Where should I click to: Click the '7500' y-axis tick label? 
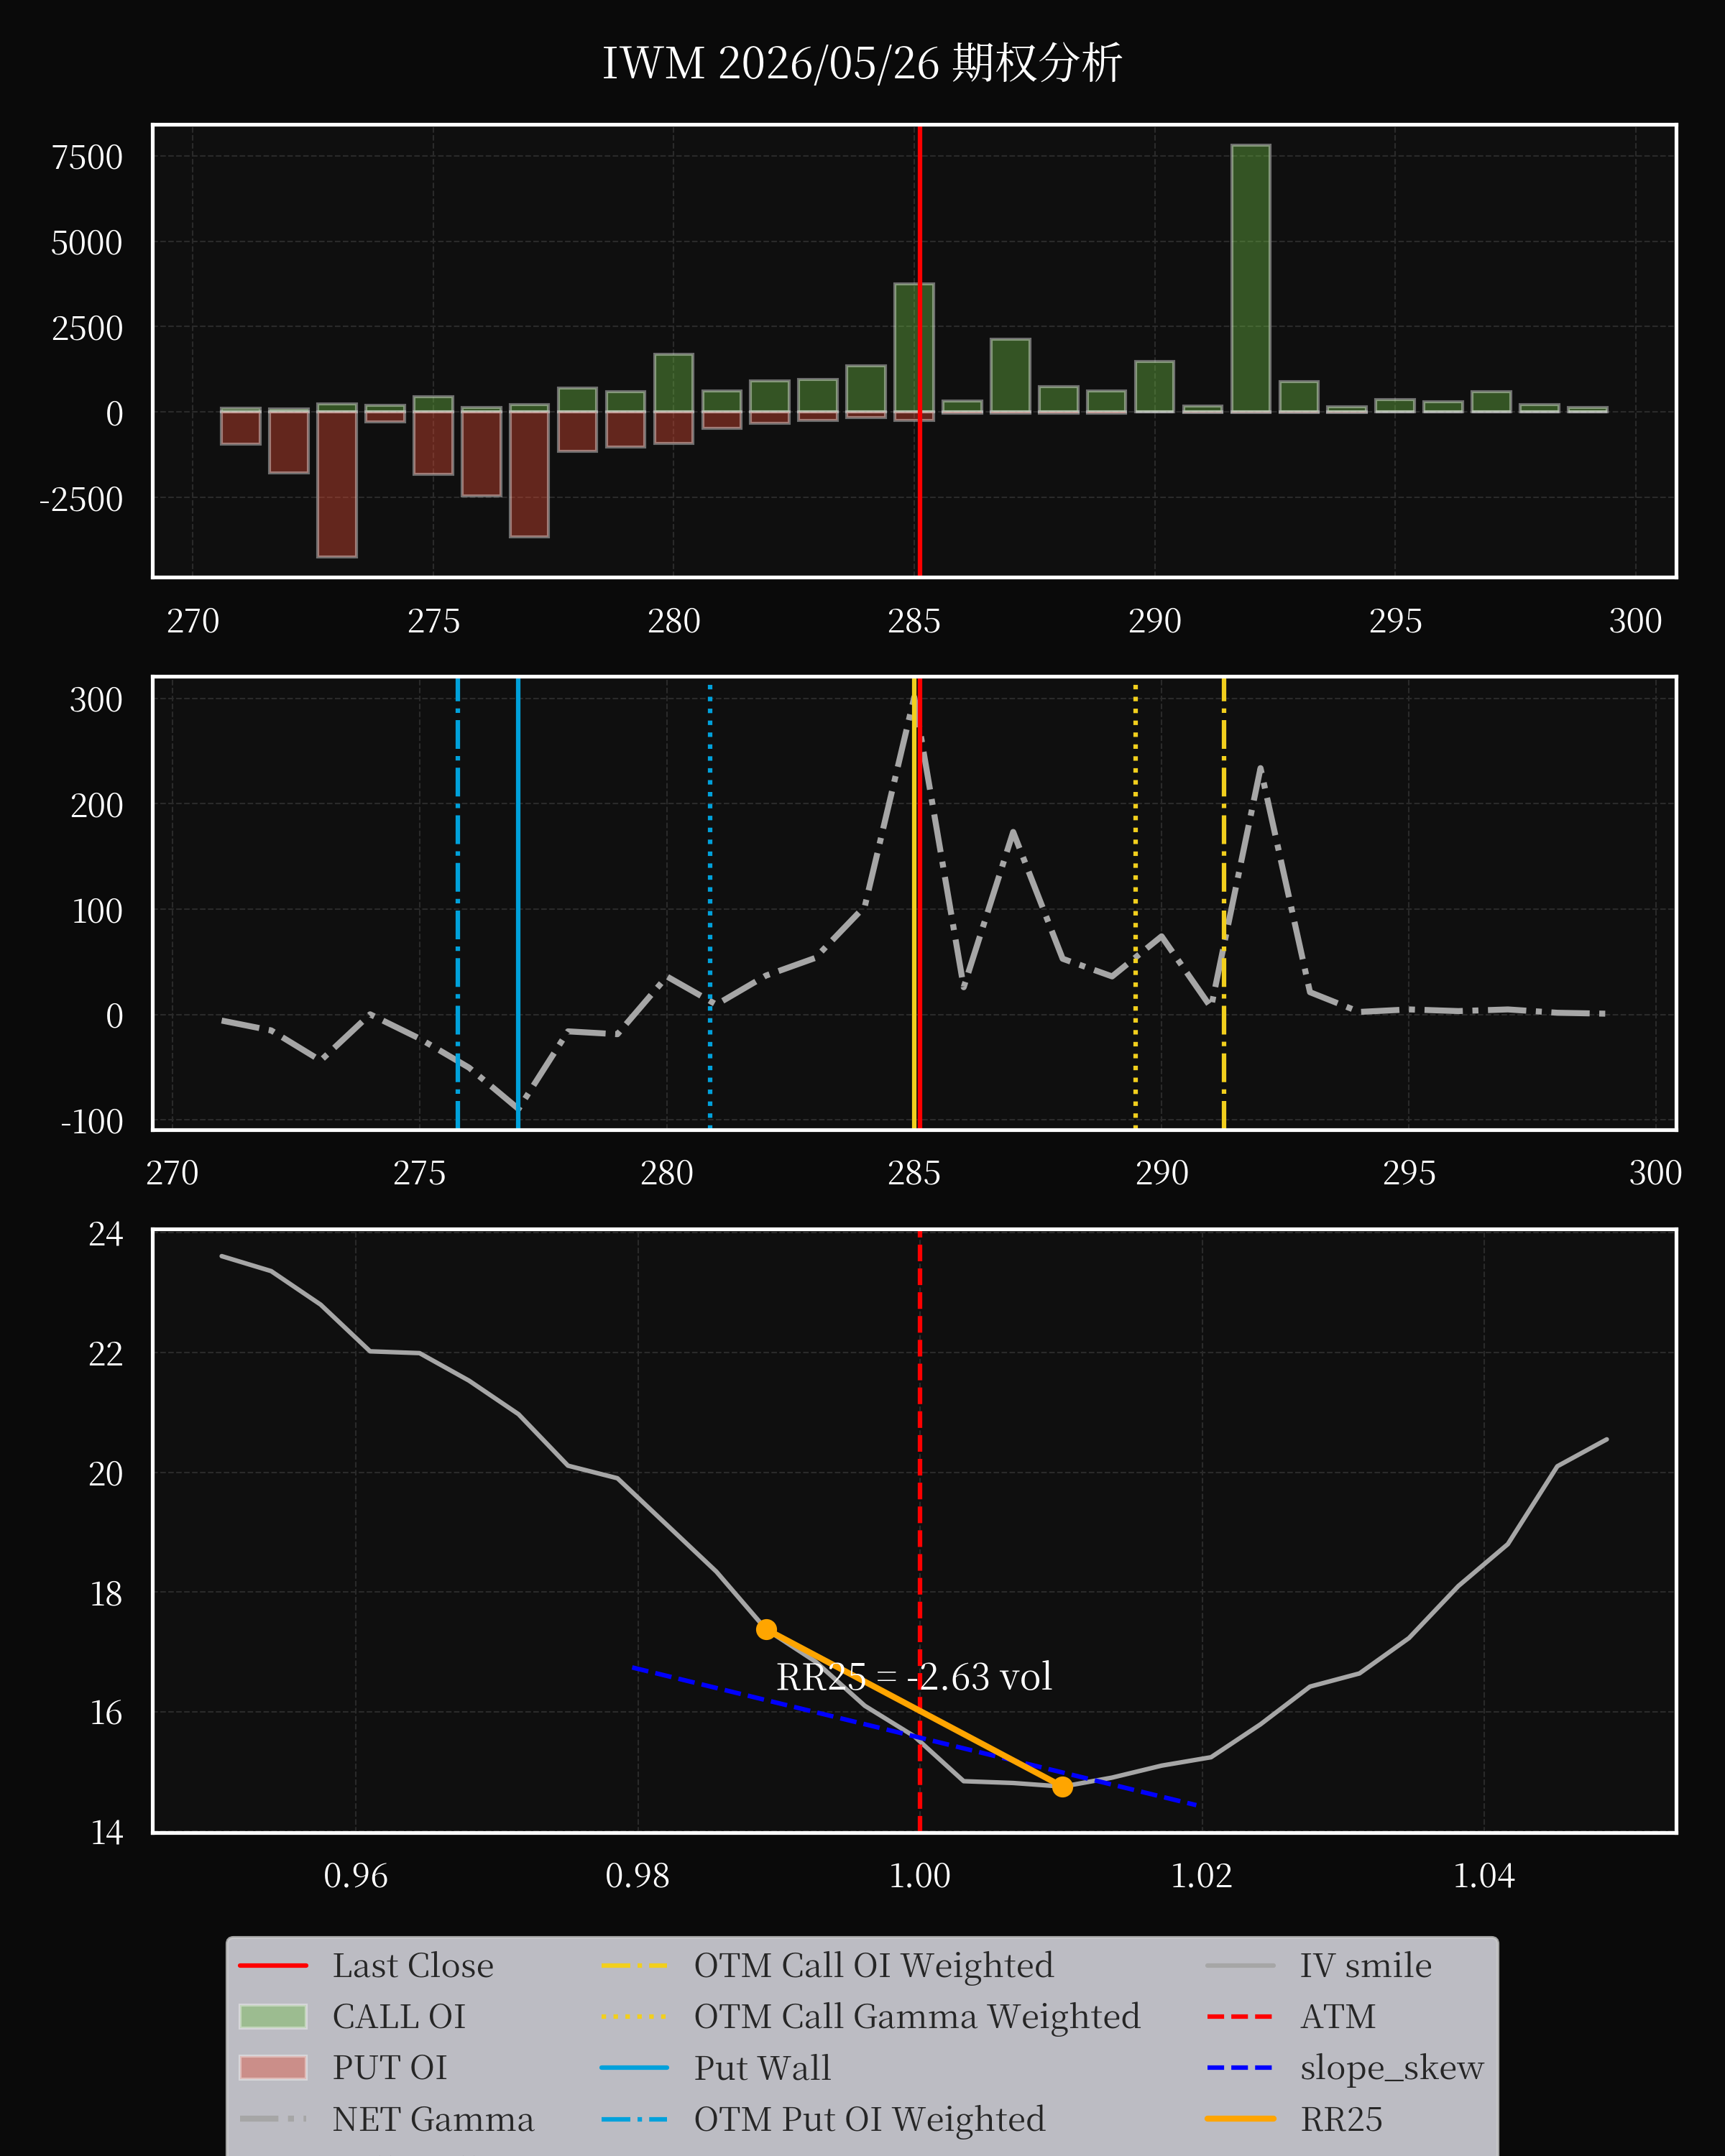pyautogui.click(x=87, y=157)
